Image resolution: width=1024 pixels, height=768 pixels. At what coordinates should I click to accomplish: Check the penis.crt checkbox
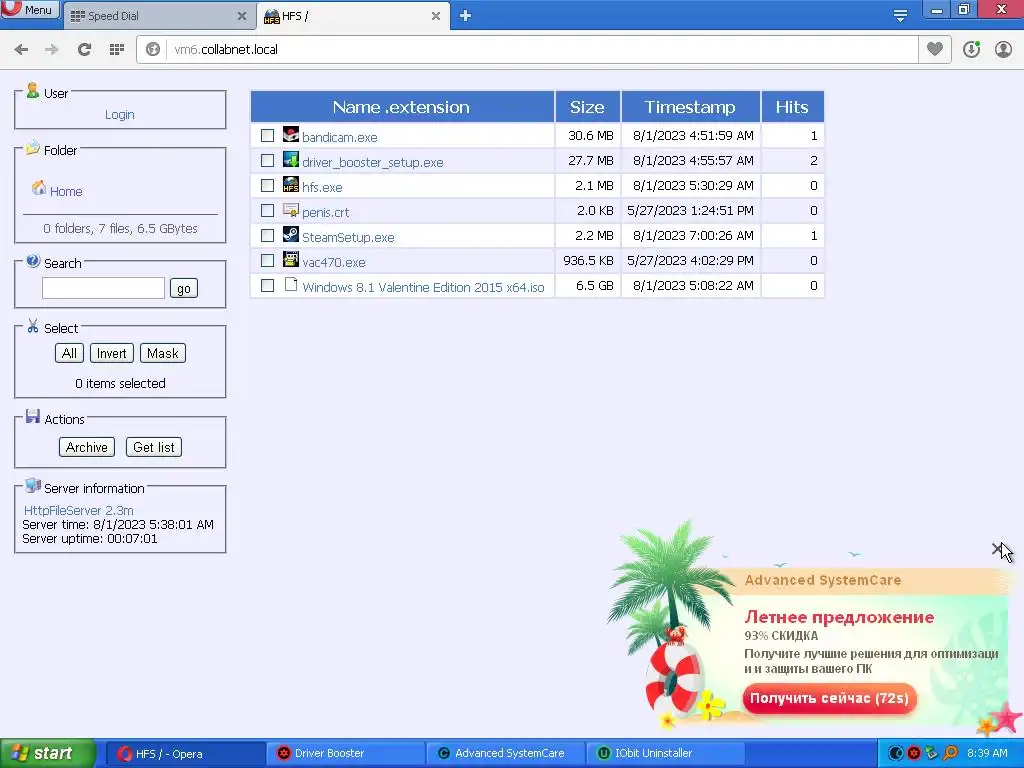[267, 210]
